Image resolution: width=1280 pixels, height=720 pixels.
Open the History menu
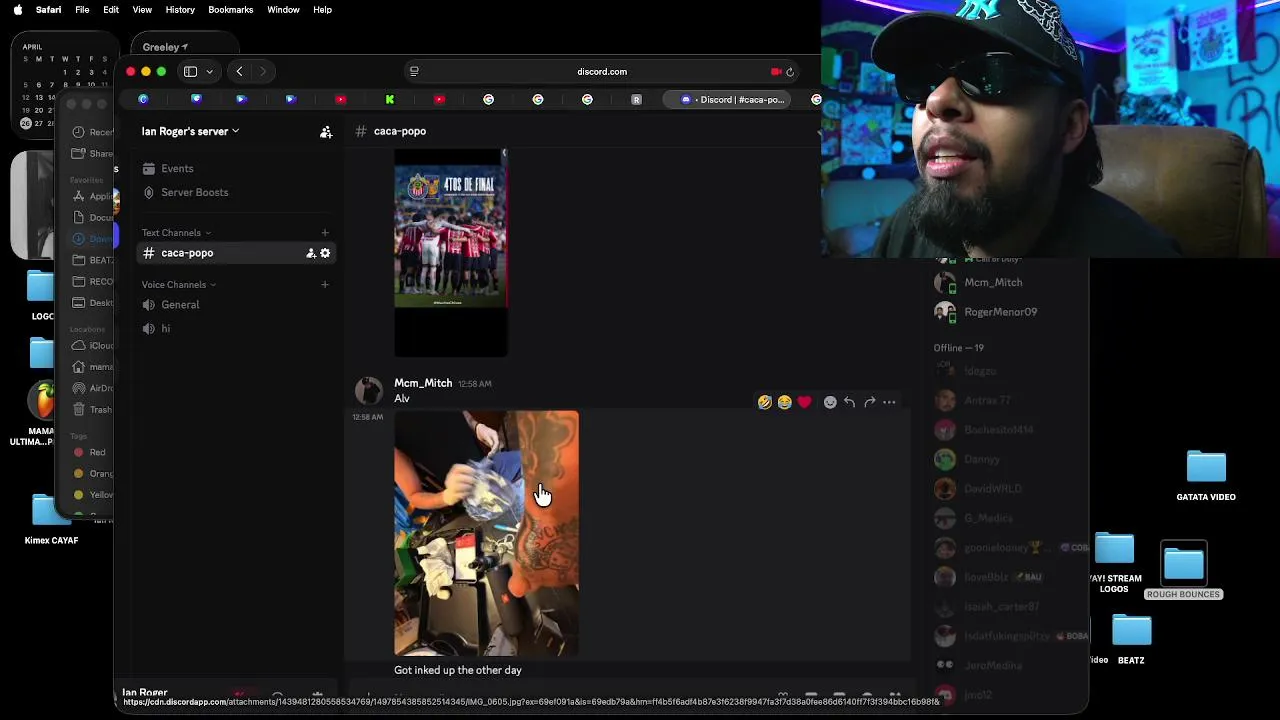coord(180,10)
